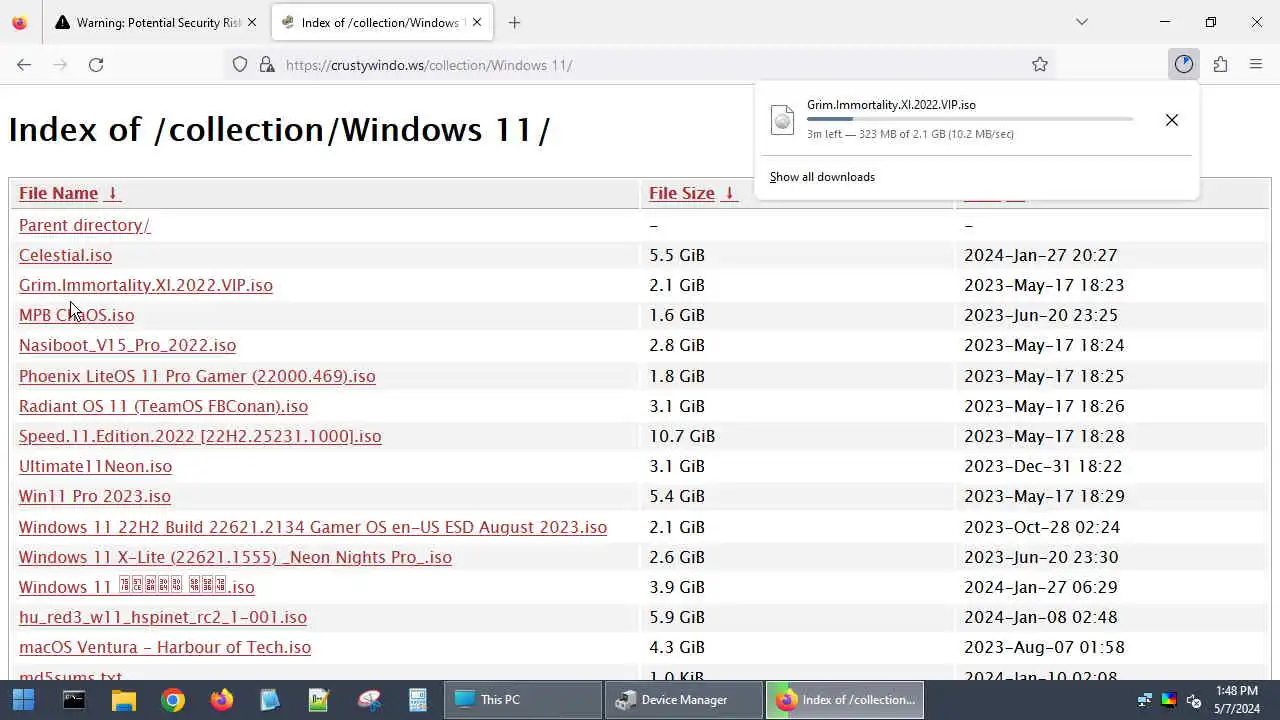Image resolution: width=1280 pixels, height=720 pixels.
Task: Click Windows 11 22H2 Build 22621.2134 Gamer OS link
Action: (313, 527)
